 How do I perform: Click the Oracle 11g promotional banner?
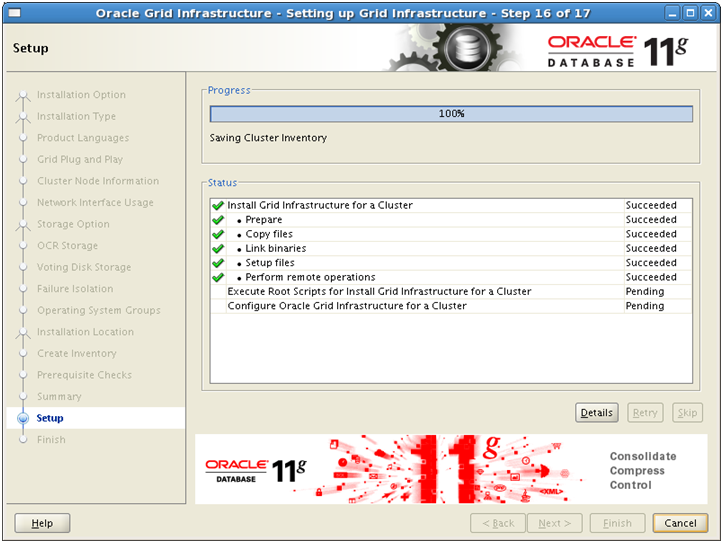tap(451, 469)
